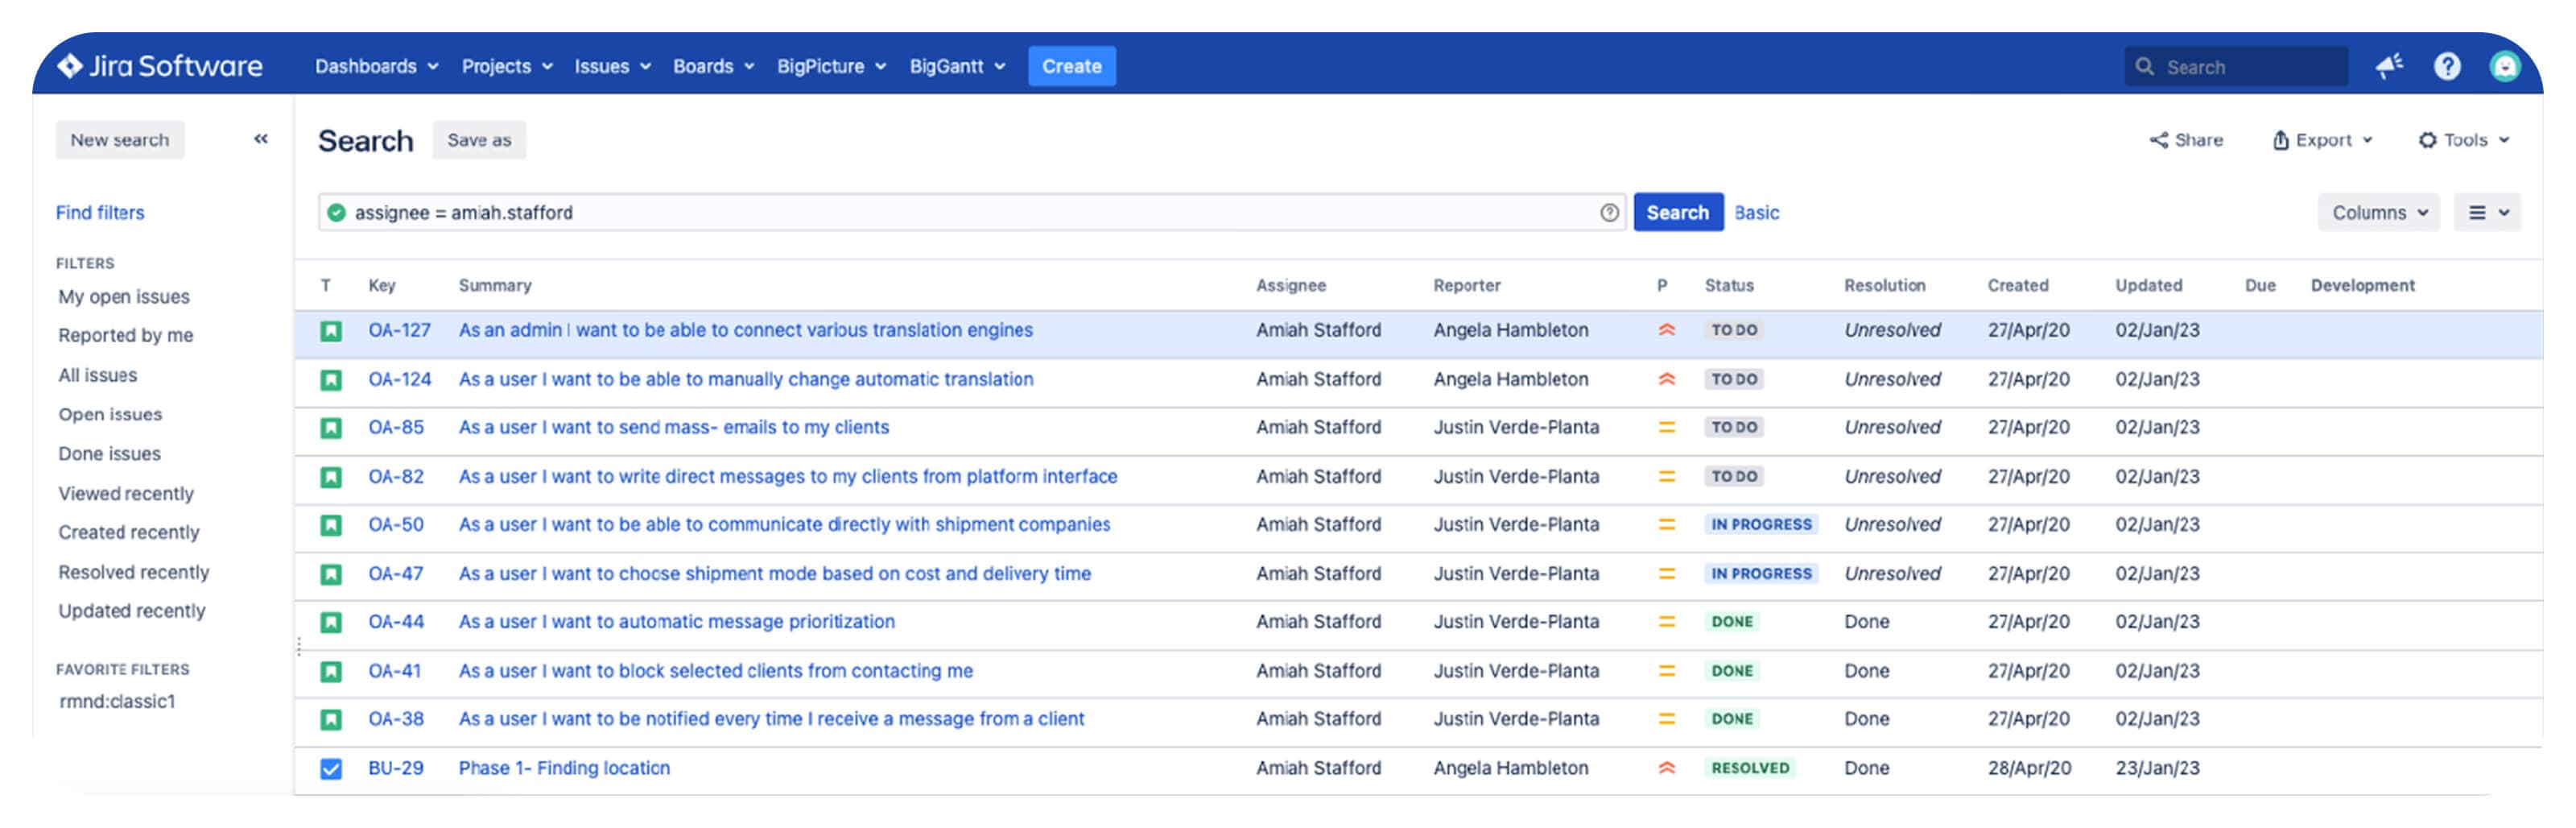
Task: Open issue key BU-29
Action: pyautogui.click(x=396, y=768)
